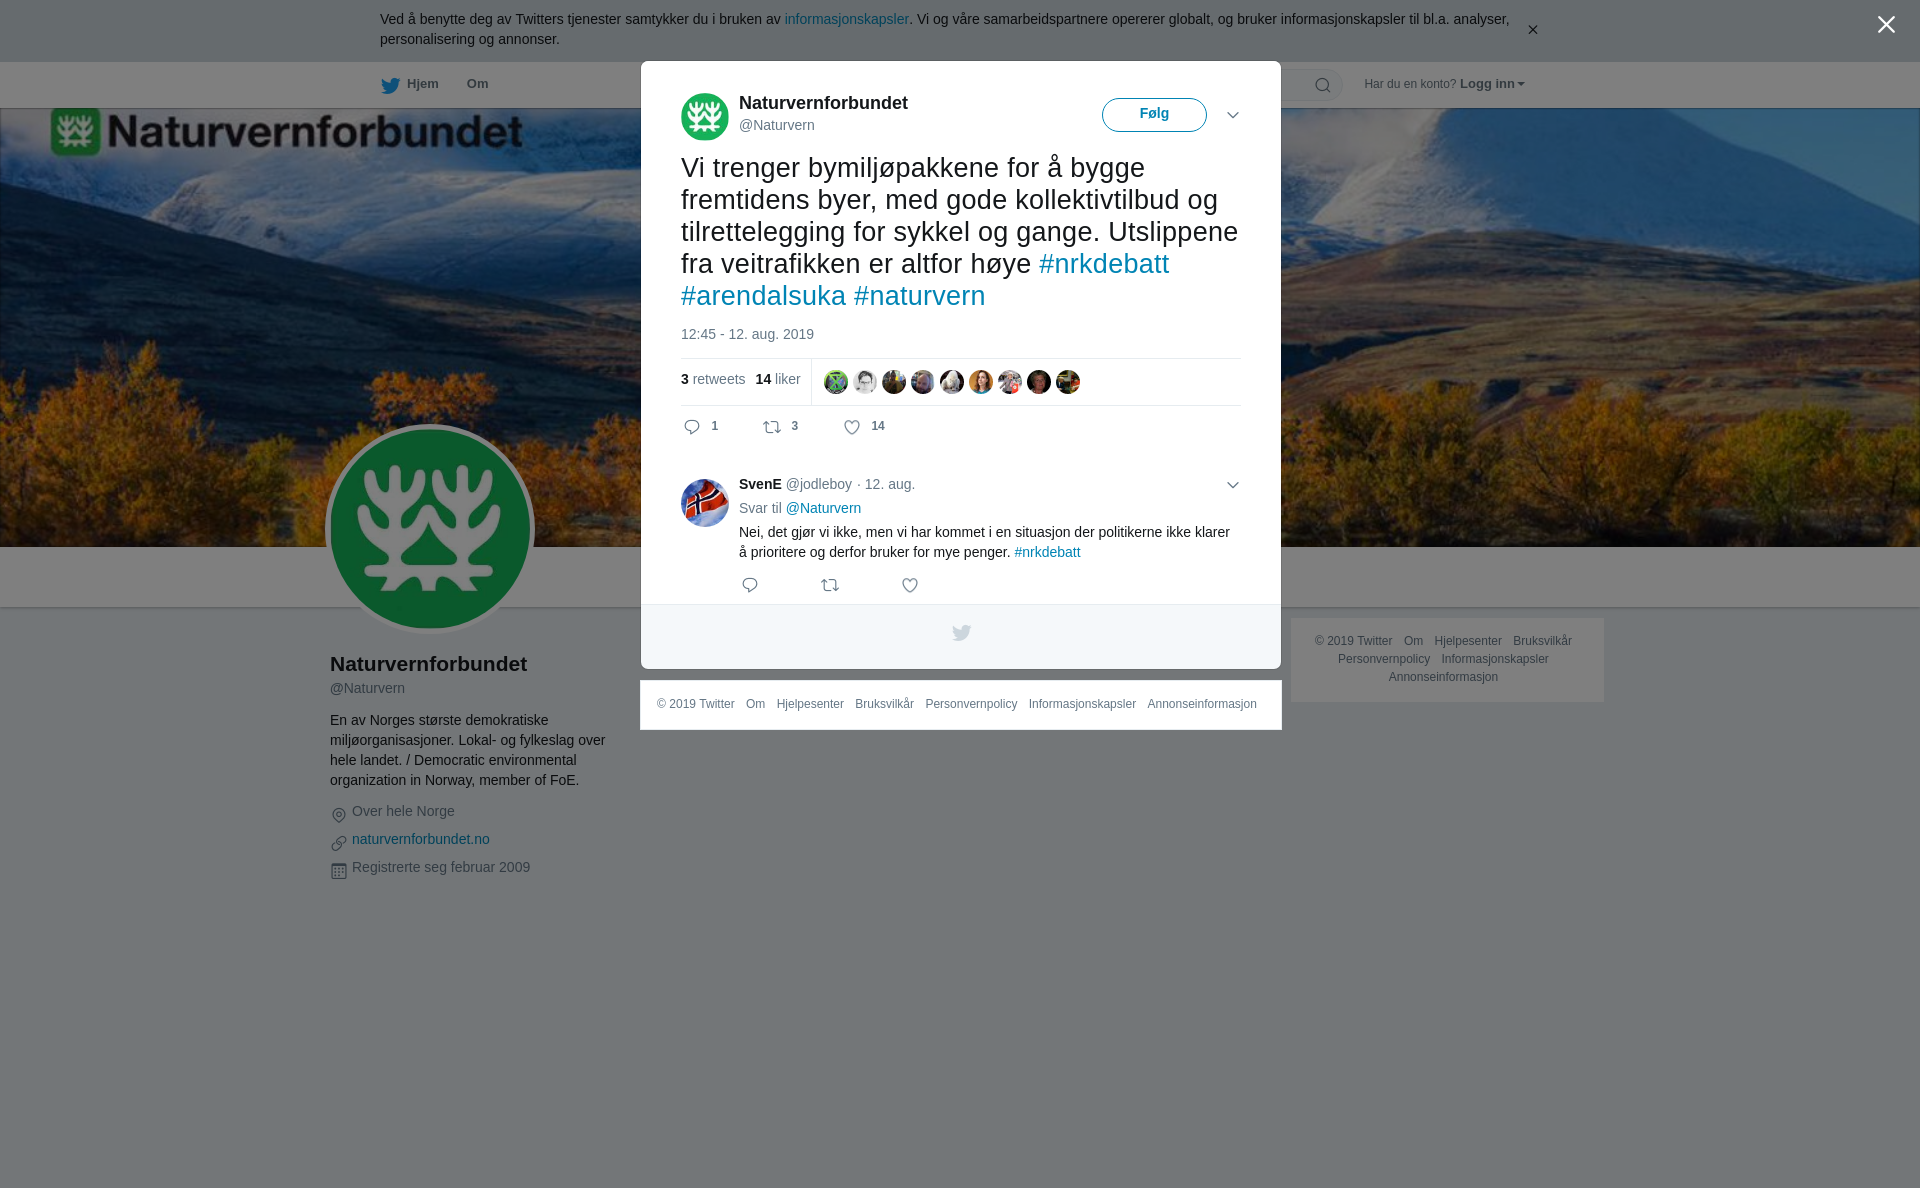Open the Om menu item
The image size is (1920, 1188).
coord(477,84)
